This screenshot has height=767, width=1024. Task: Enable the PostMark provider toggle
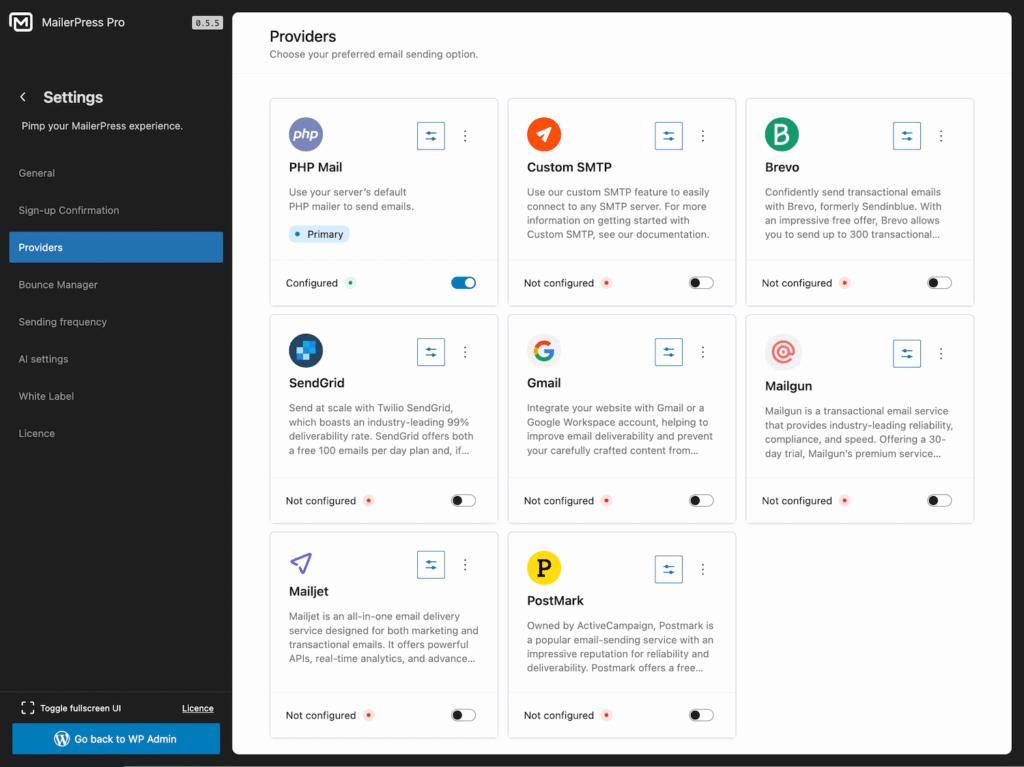pos(701,715)
